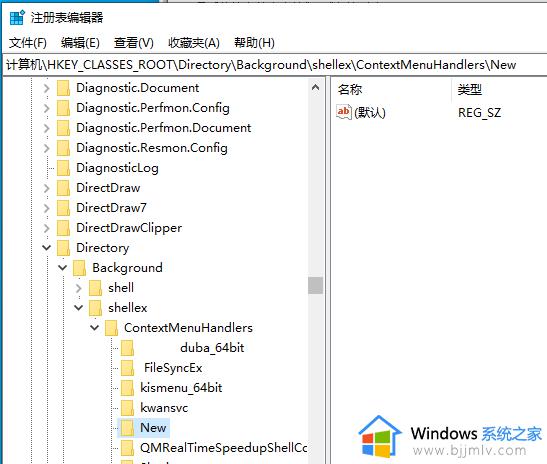Select the kwansvc key label

click(x=164, y=408)
